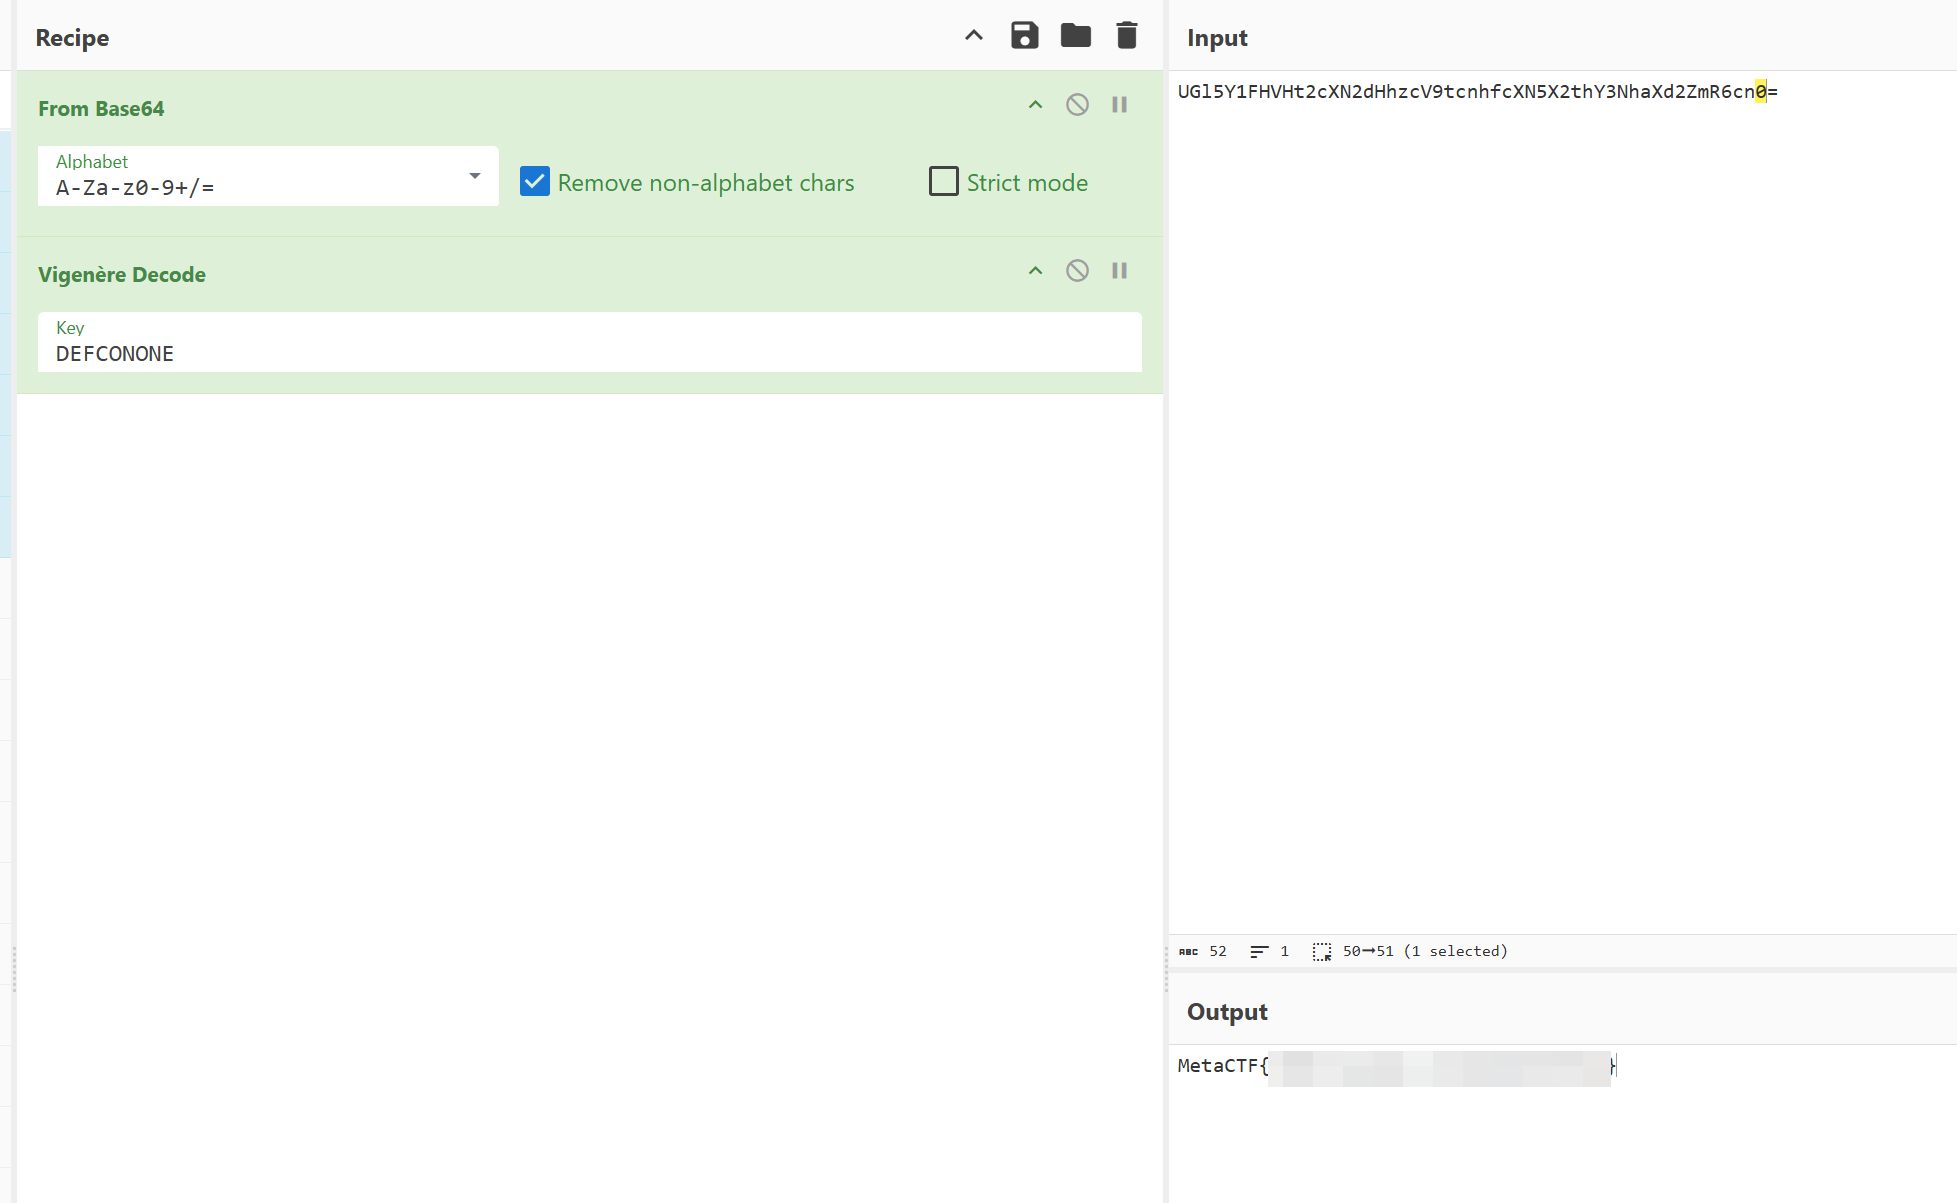Select the highlighted 0 character in the Input
The width and height of the screenshot is (1957, 1203).
pos(1759,91)
